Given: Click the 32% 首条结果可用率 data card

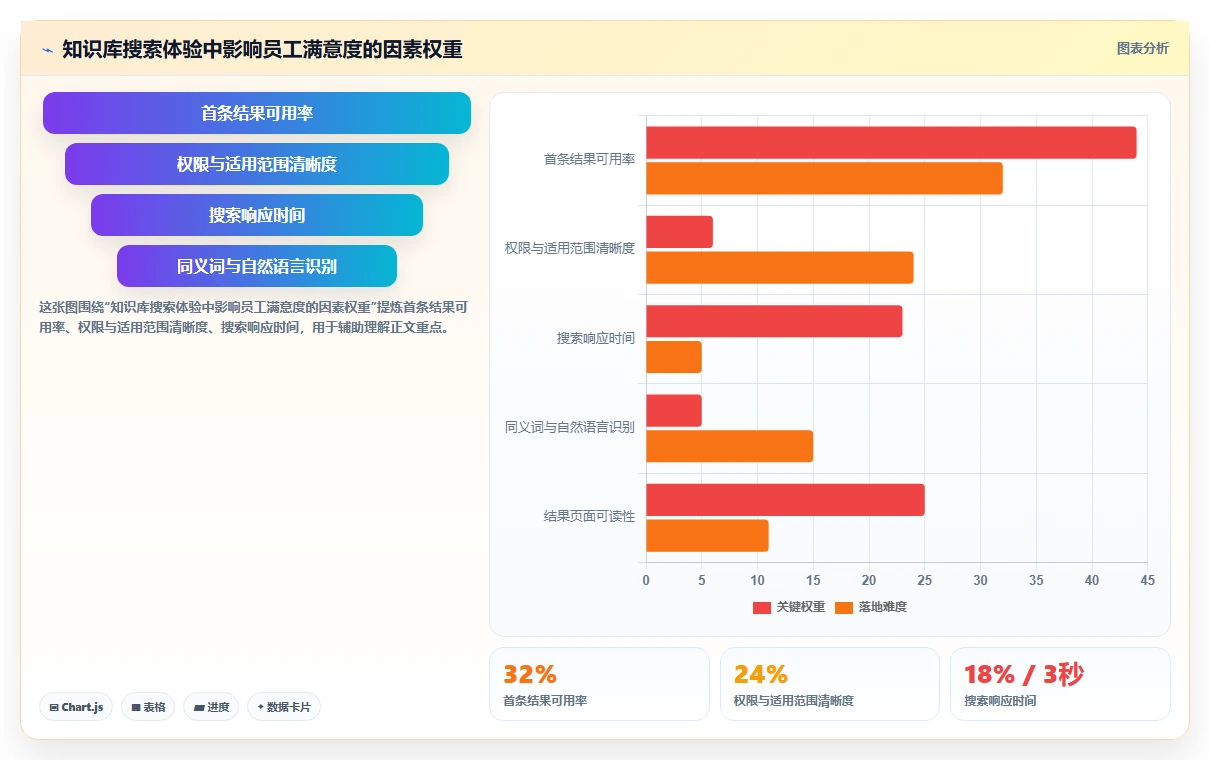Looking at the screenshot, I should click(x=599, y=684).
